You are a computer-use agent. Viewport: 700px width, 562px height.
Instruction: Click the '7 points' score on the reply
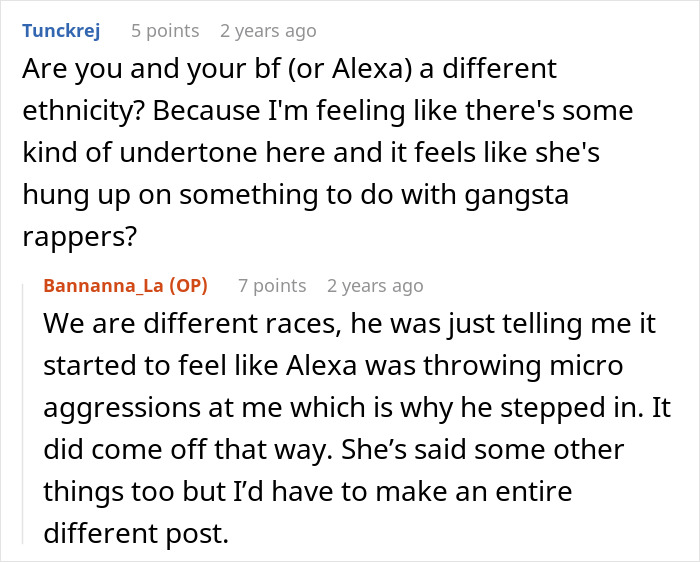[272, 286]
